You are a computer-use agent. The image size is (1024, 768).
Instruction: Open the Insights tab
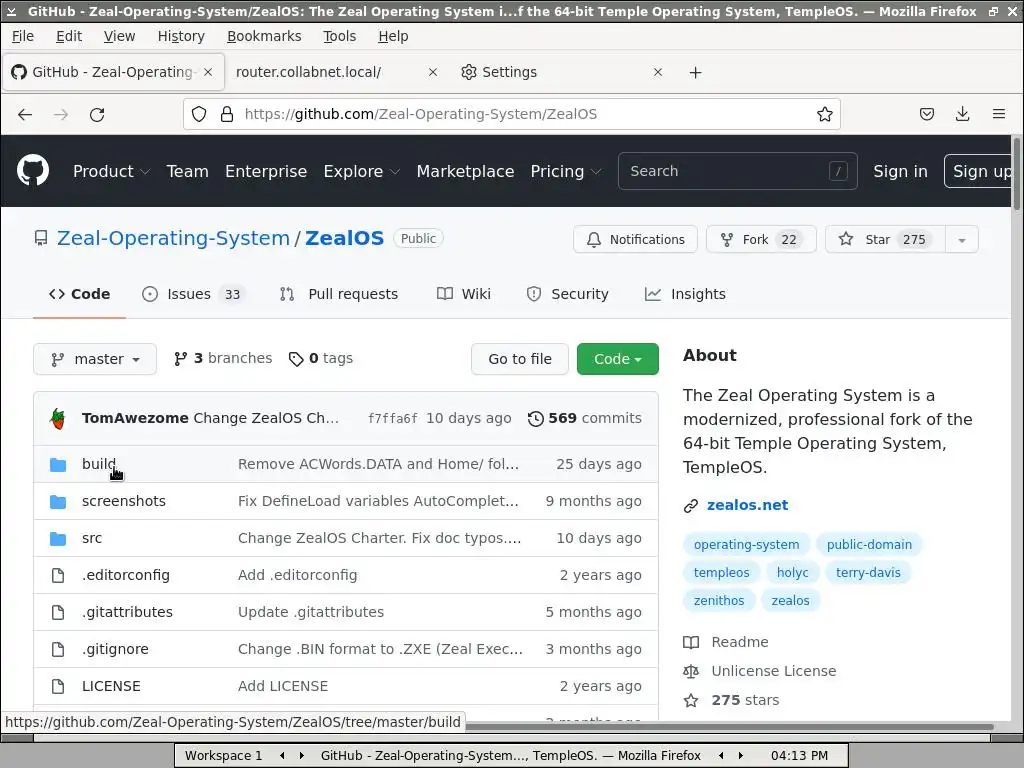(685, 295)
